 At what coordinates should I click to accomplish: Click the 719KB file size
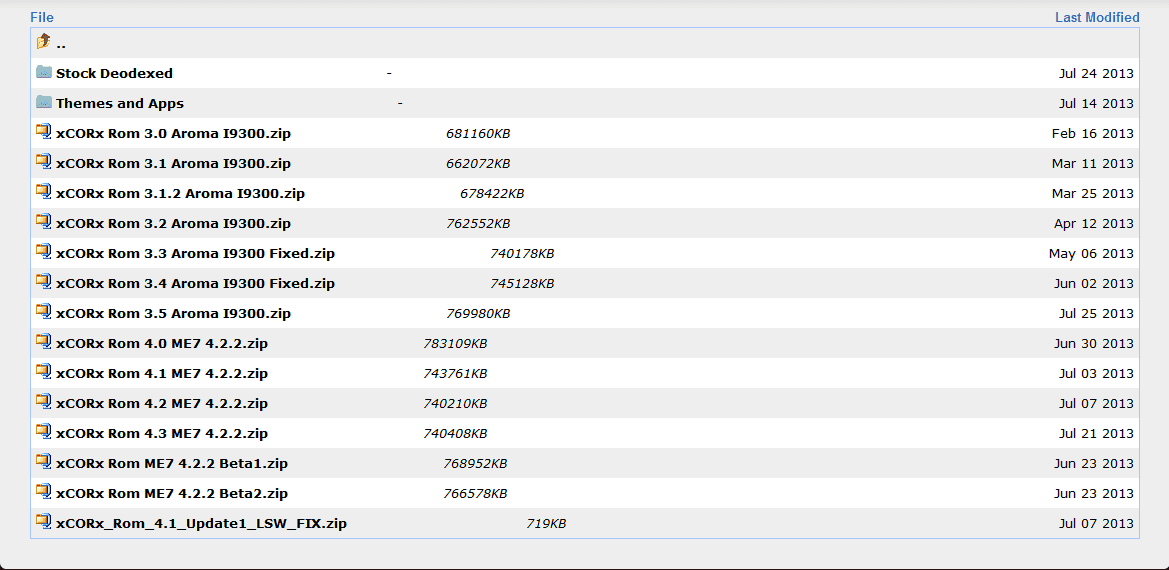(546, 523)
